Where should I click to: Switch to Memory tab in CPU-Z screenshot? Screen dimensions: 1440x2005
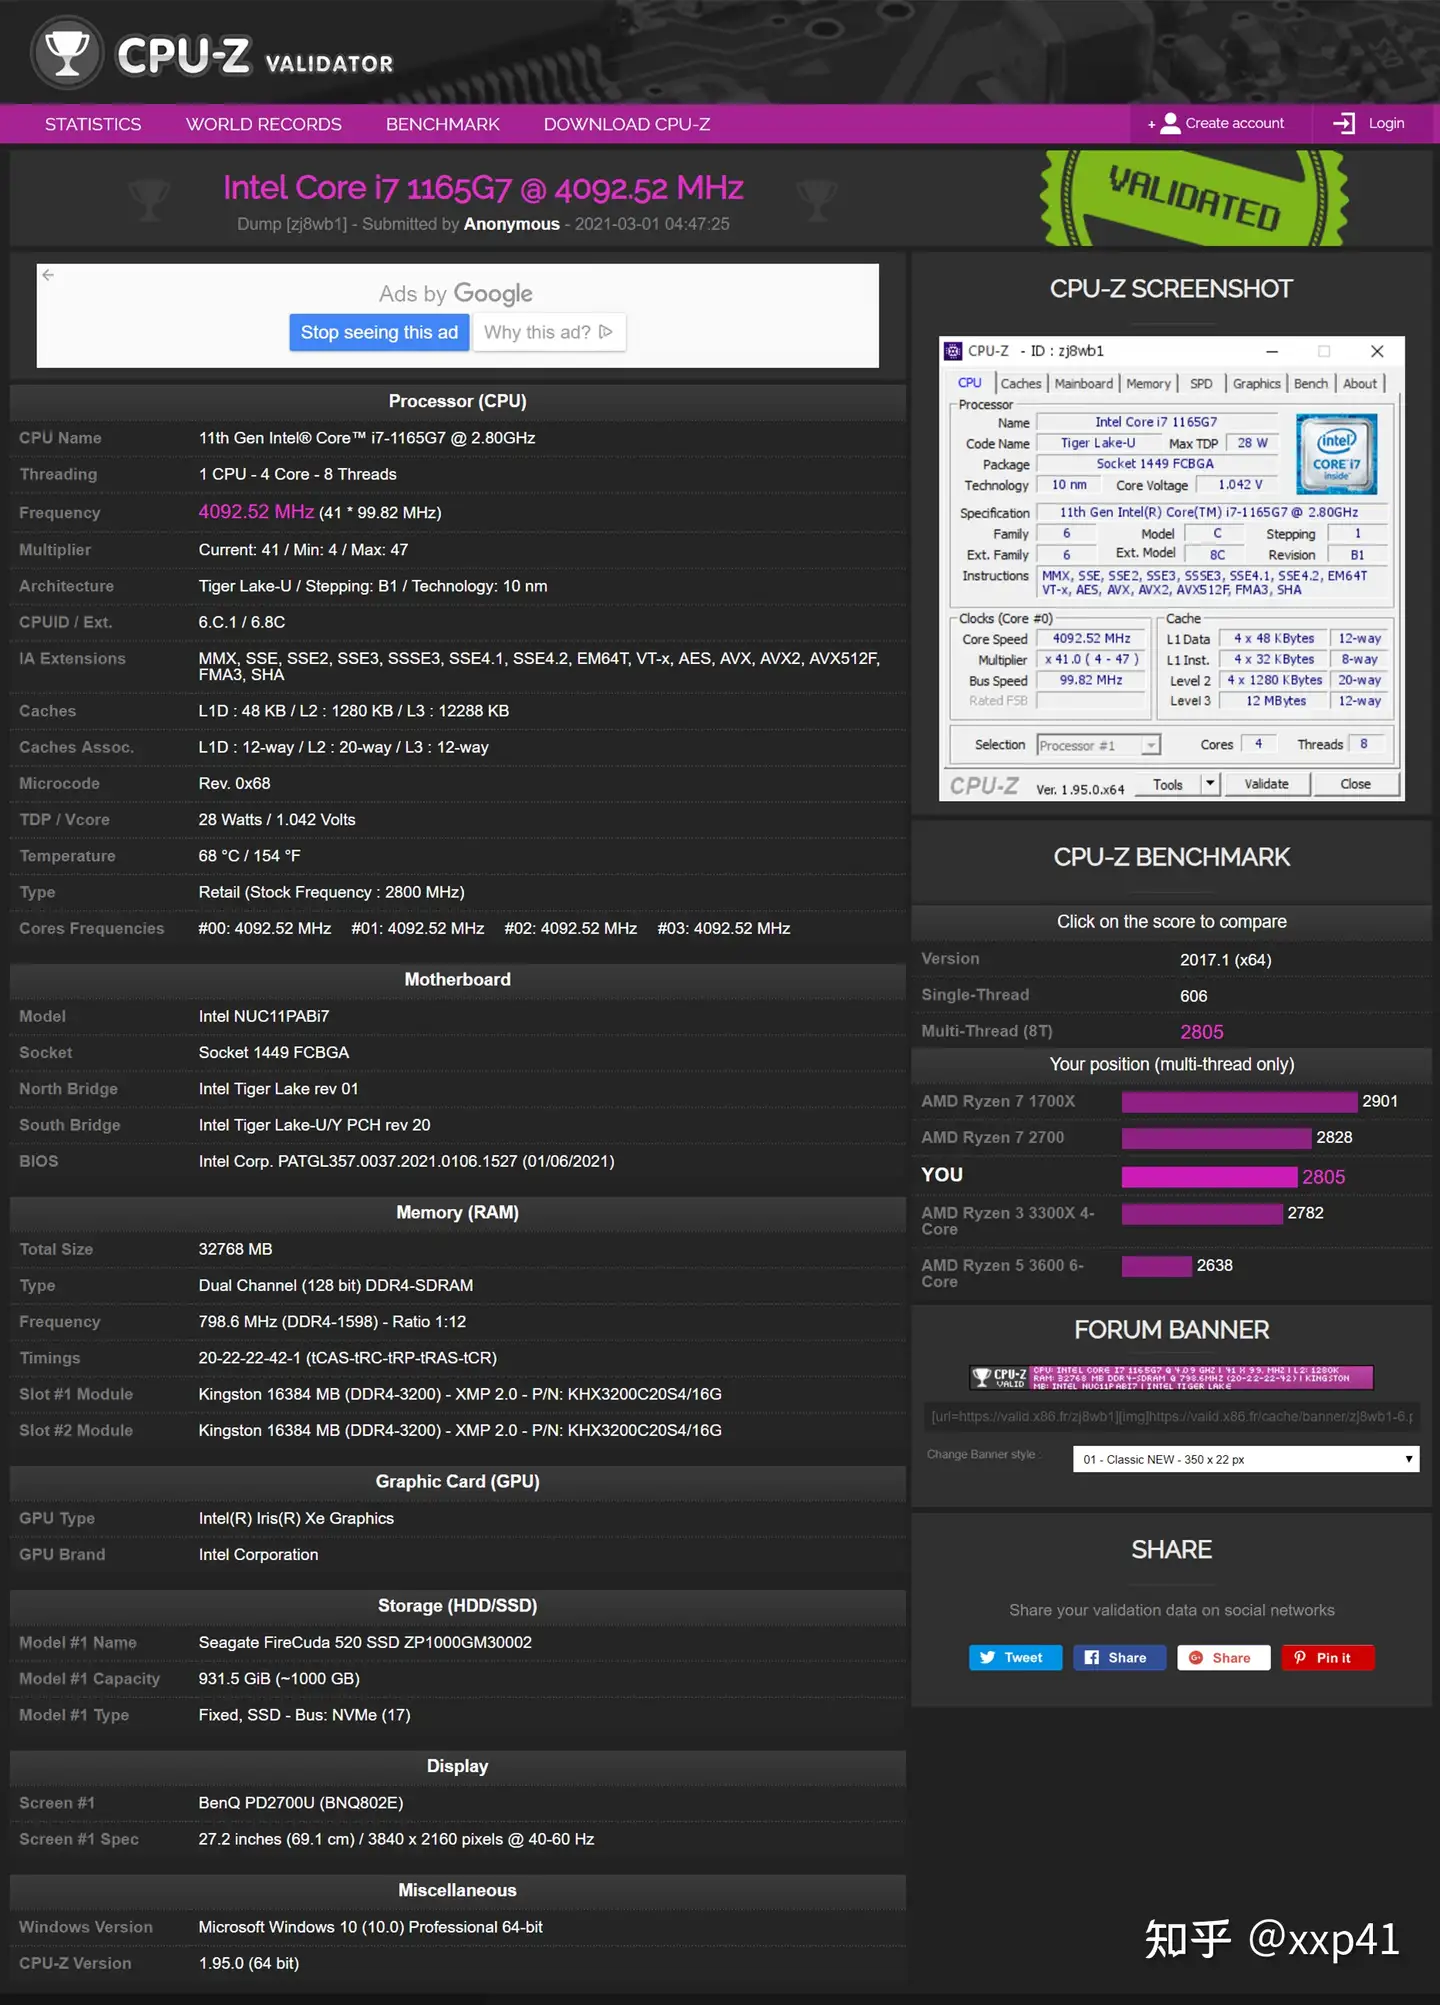(1148, 384)
